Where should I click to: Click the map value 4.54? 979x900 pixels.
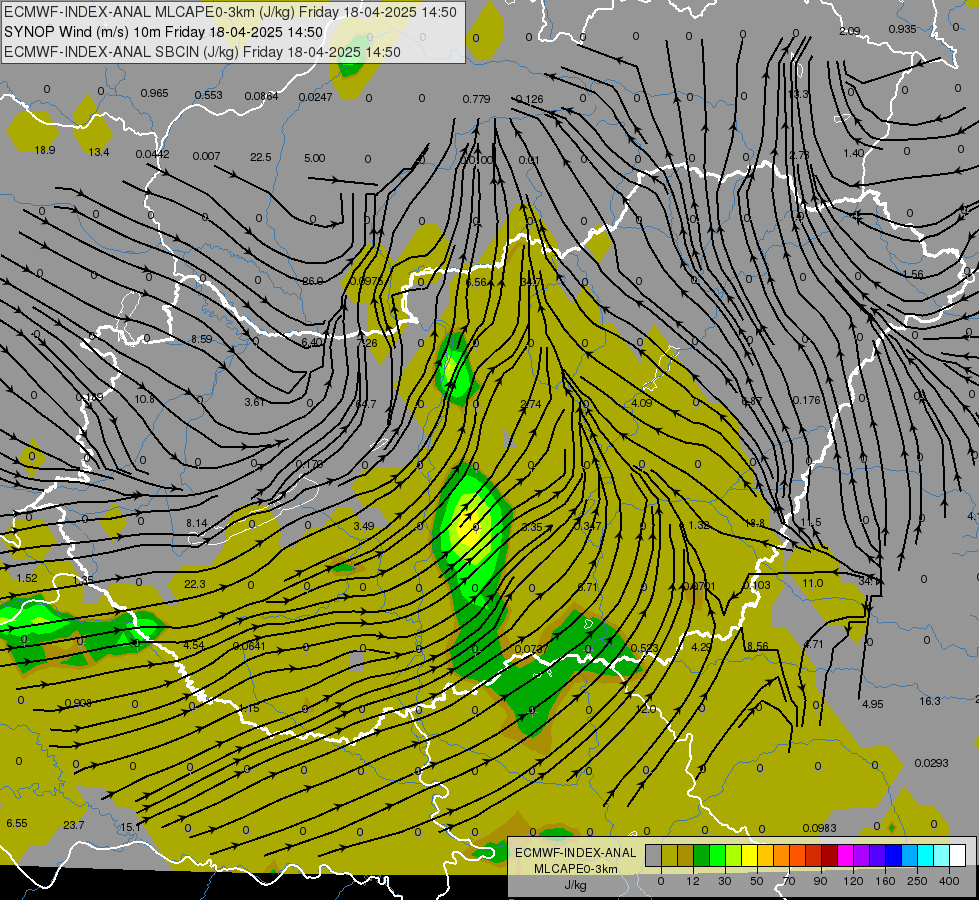click(194, 645)
